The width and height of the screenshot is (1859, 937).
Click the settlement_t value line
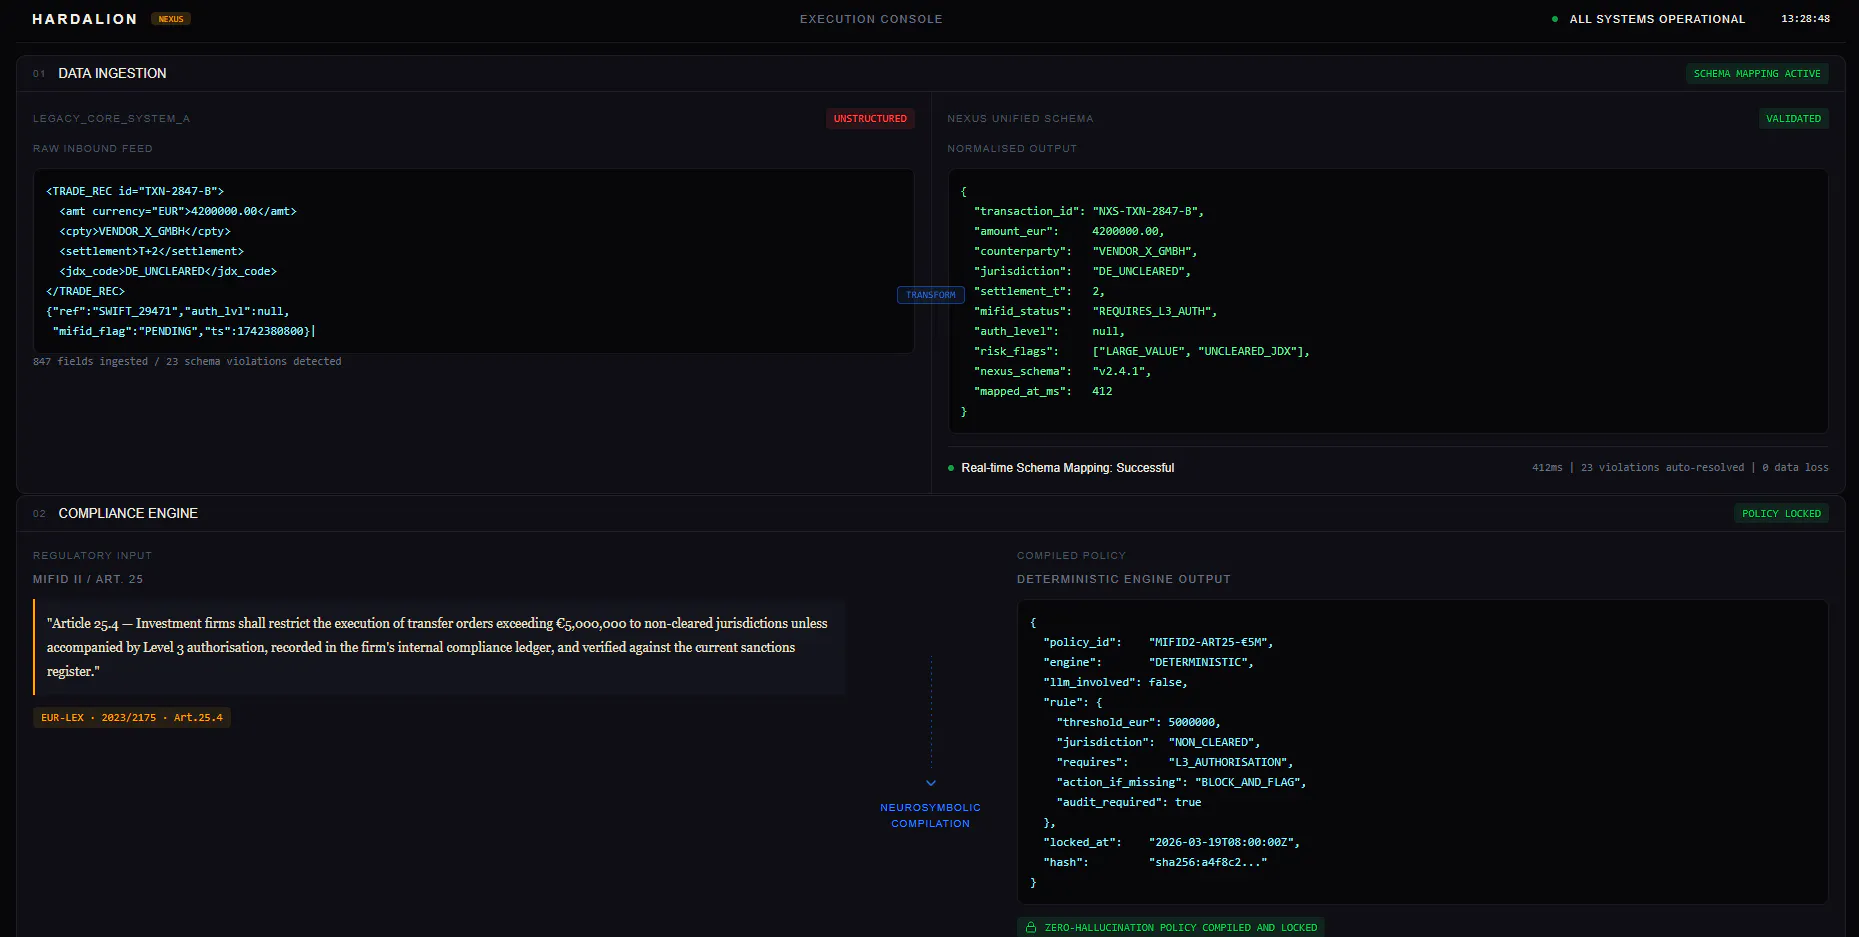pyautogui.click(x=1039, y=291)
